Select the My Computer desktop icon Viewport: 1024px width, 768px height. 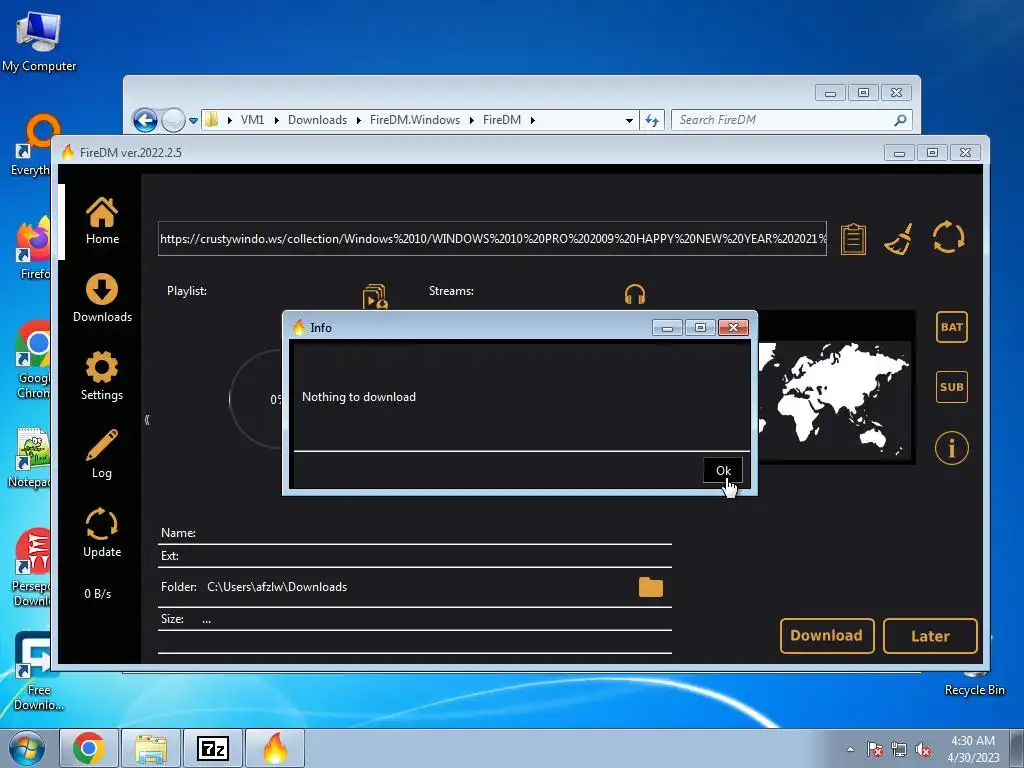point(39,42)
